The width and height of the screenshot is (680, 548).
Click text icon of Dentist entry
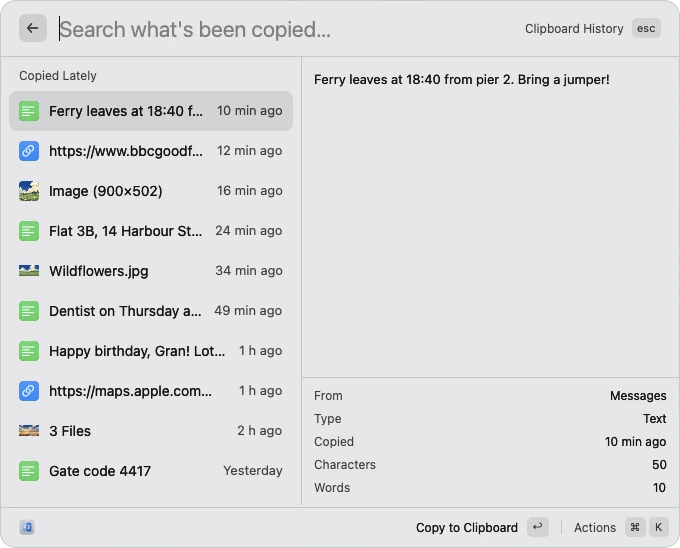(29, 311)
